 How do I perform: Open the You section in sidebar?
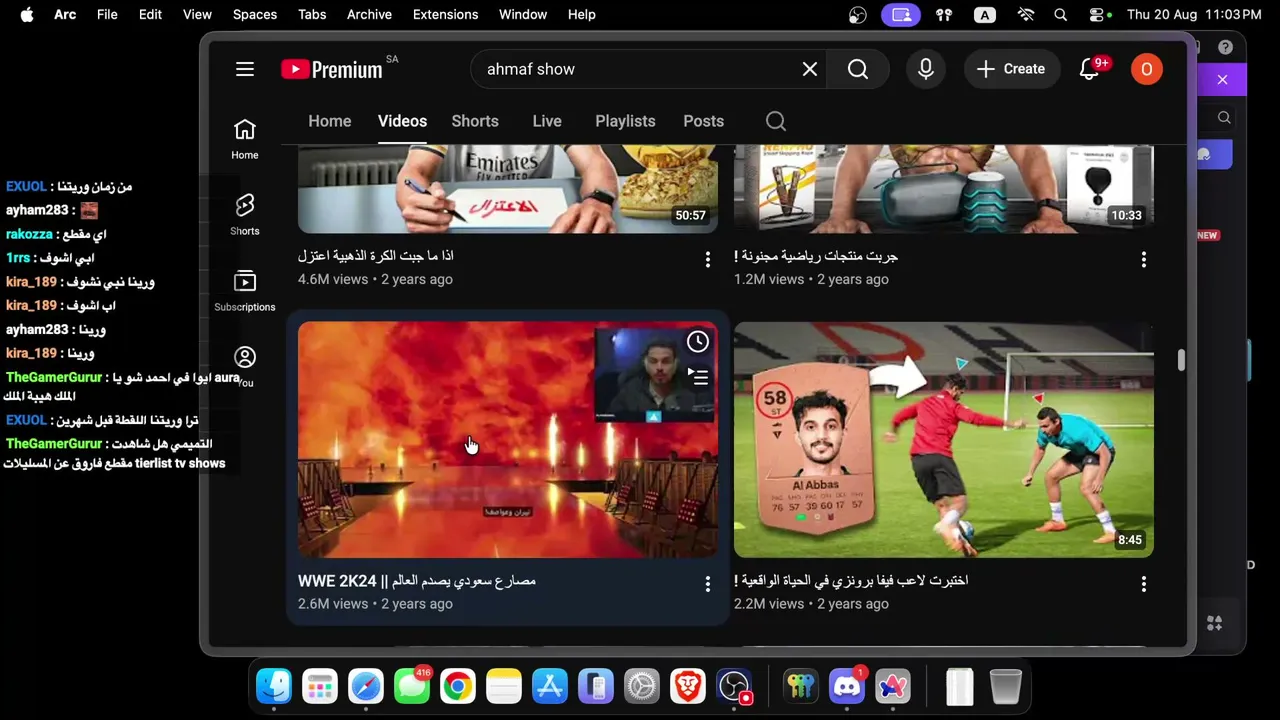(245, 366)
